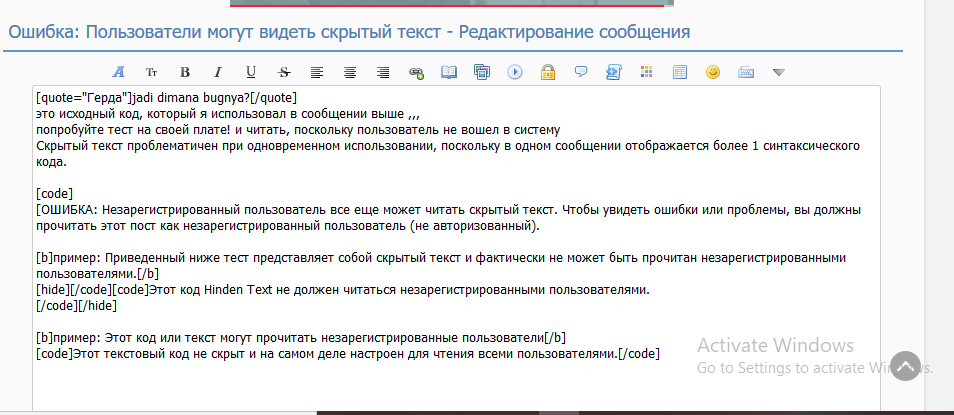Toggle bold formatting
The width and height of the screenshot is (954, 415).
[185, 72]
